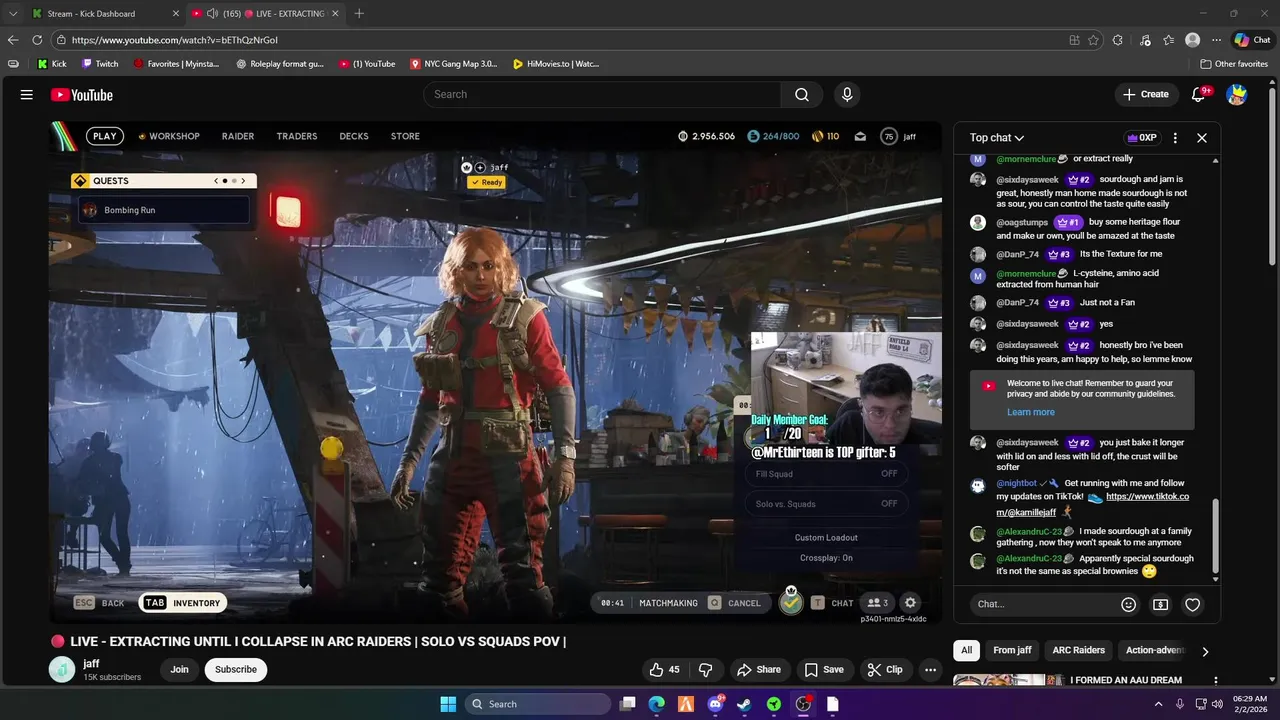Click the browser address bar URL

coord(174,40)
